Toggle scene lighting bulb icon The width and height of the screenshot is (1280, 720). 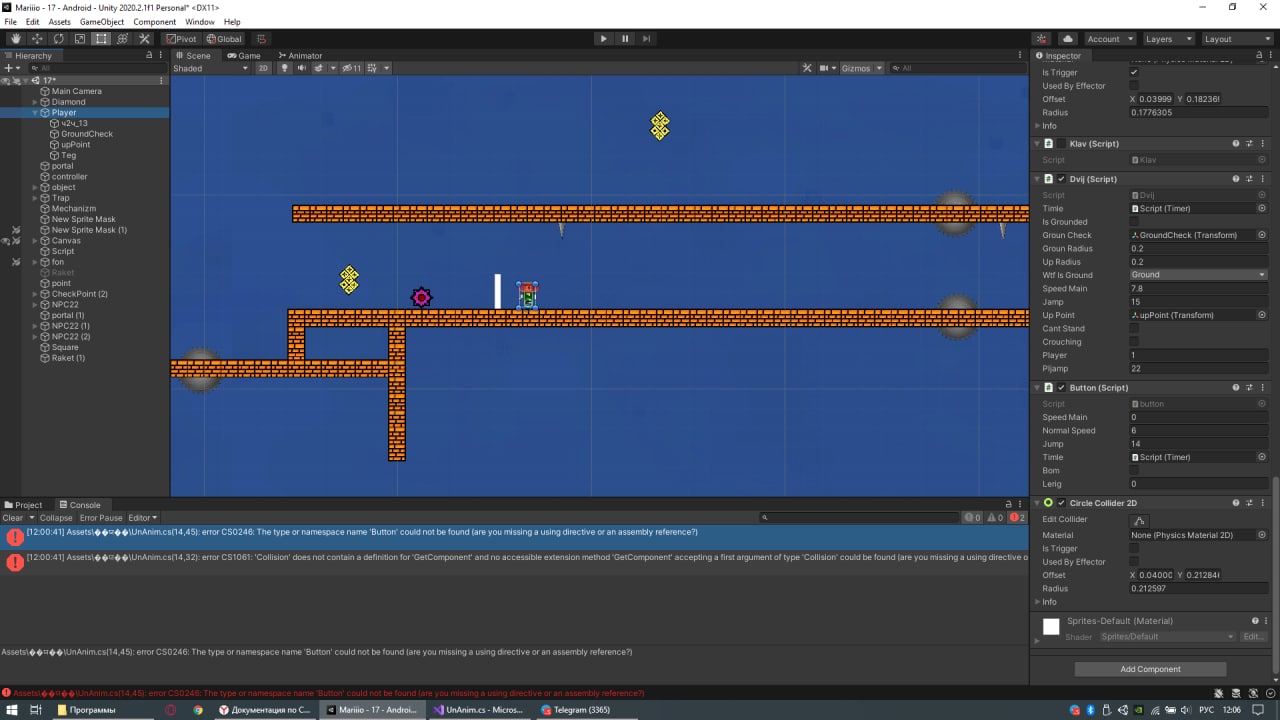click(284, 68)
